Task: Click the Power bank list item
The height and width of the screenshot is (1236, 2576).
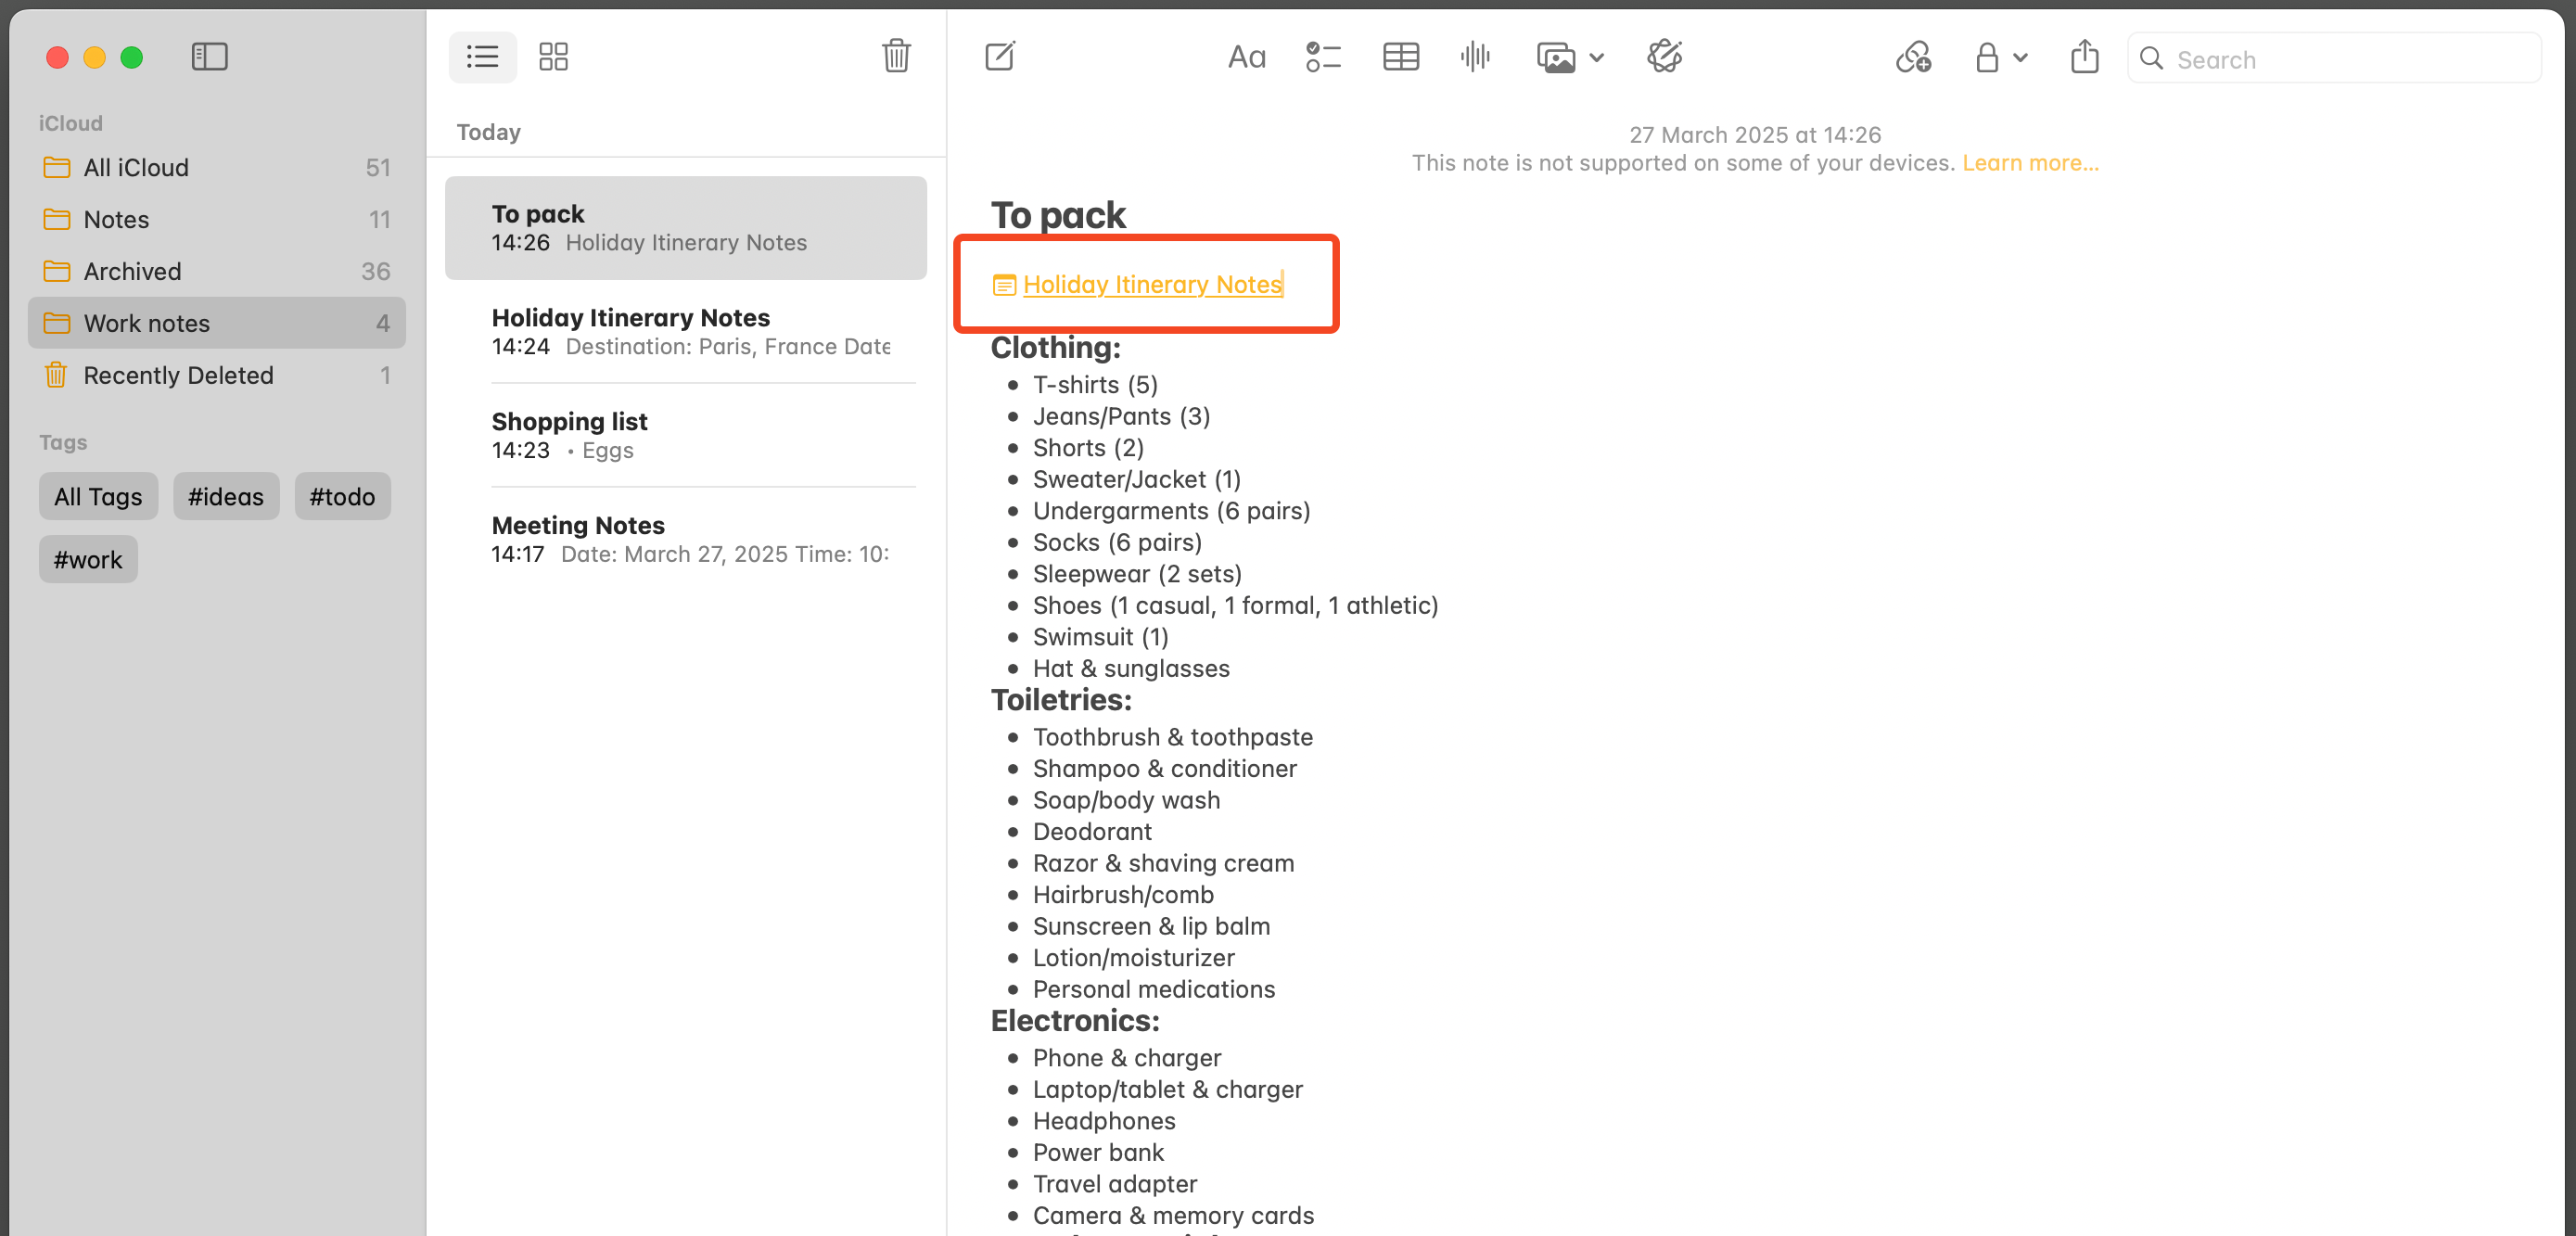Action: [x=1098, y=1153]
